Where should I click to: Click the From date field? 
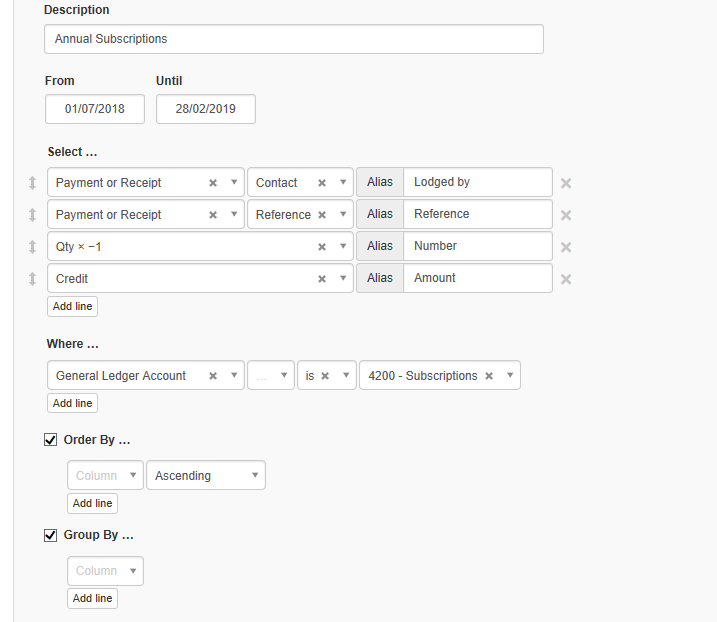pos(95,109)
